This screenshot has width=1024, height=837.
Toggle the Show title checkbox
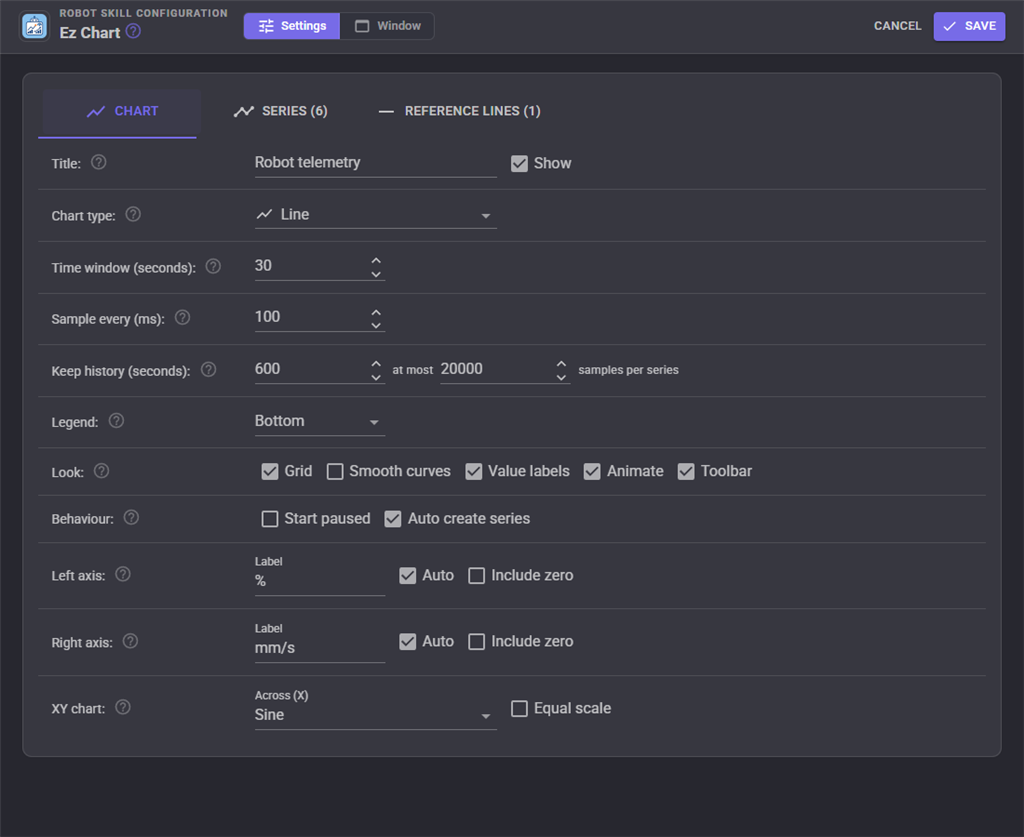[519, 163]
